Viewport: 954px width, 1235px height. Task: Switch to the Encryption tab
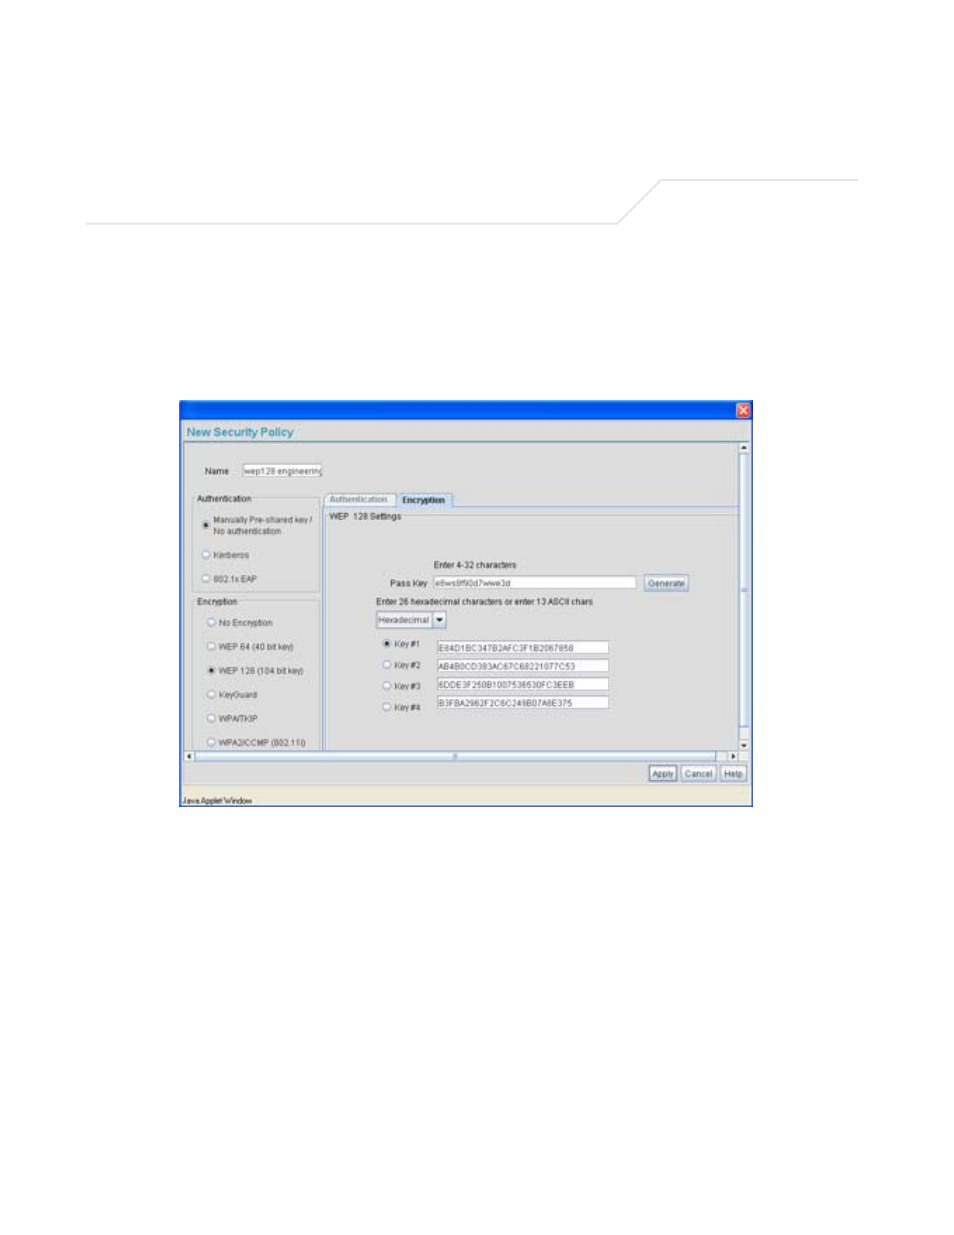point(424,500)
